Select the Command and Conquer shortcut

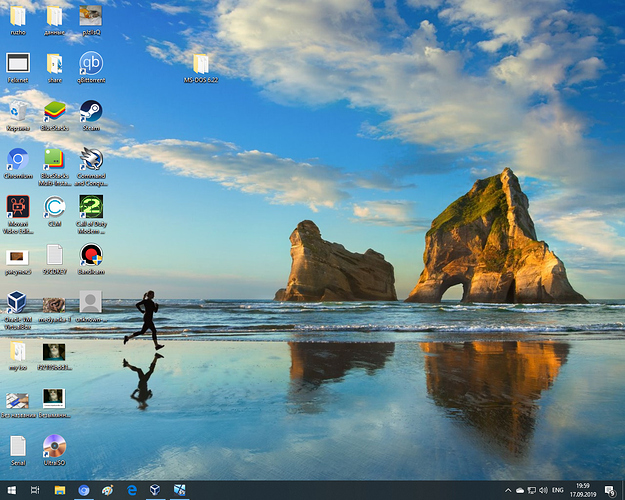point(91,166)
